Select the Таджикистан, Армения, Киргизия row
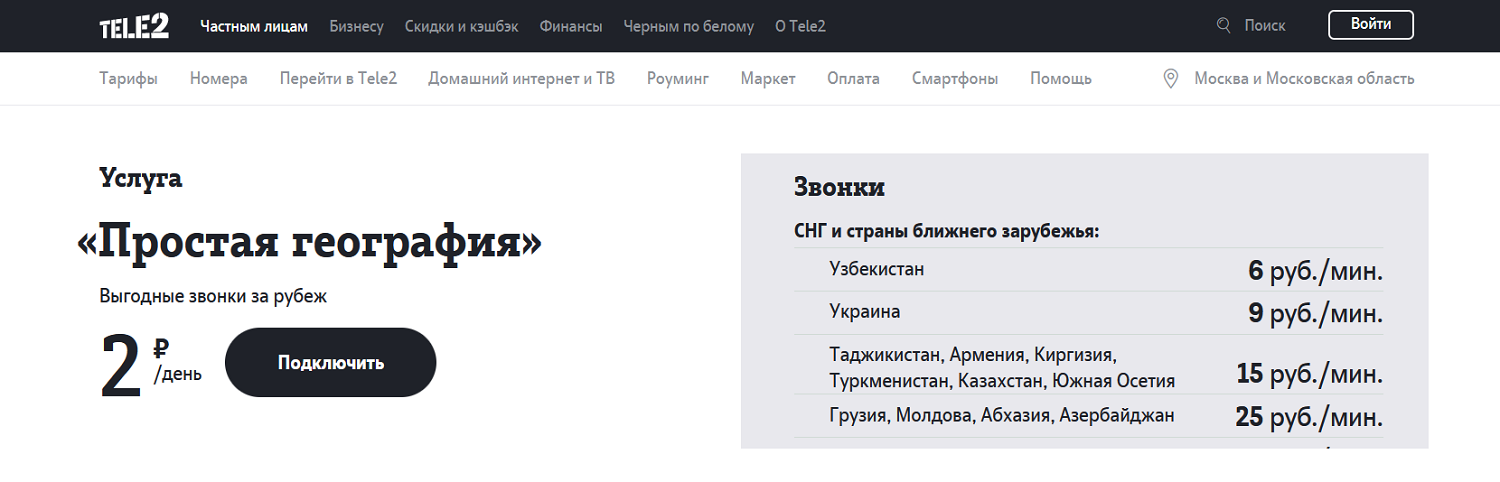Viewport: 1500px width, 482px height. click(x=1089, y=365)
